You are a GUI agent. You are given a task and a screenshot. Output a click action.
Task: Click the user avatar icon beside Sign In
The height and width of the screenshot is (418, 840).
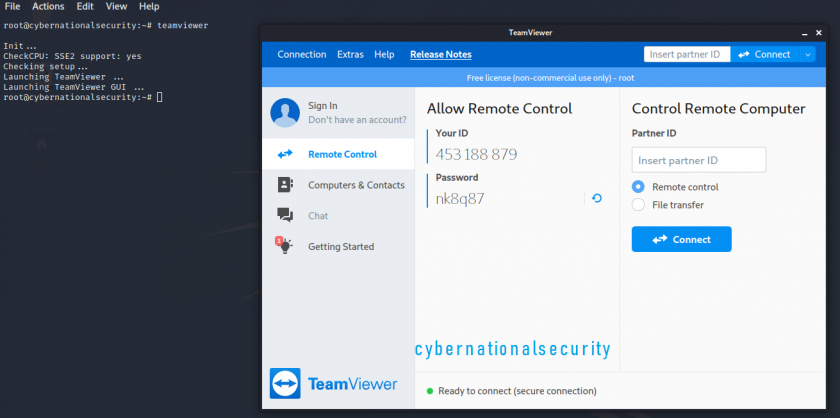point(285,113)
